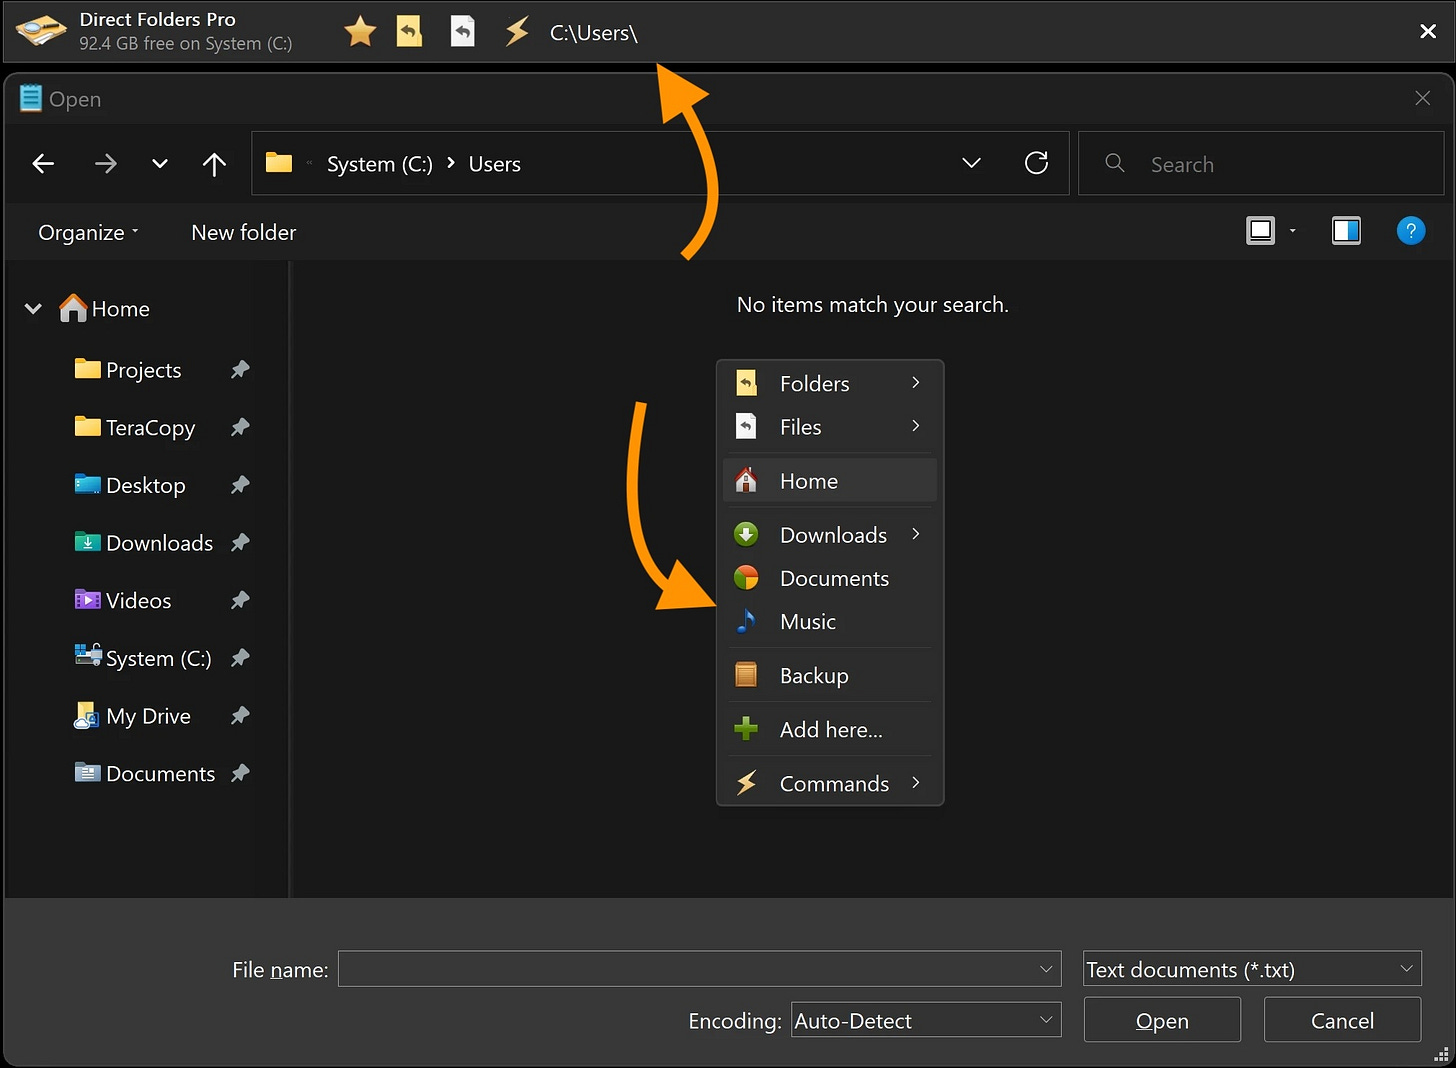Expand the File name dropdown arrow
Viewport: 1456px width, 1068px height.
[x=1046, y=969]
